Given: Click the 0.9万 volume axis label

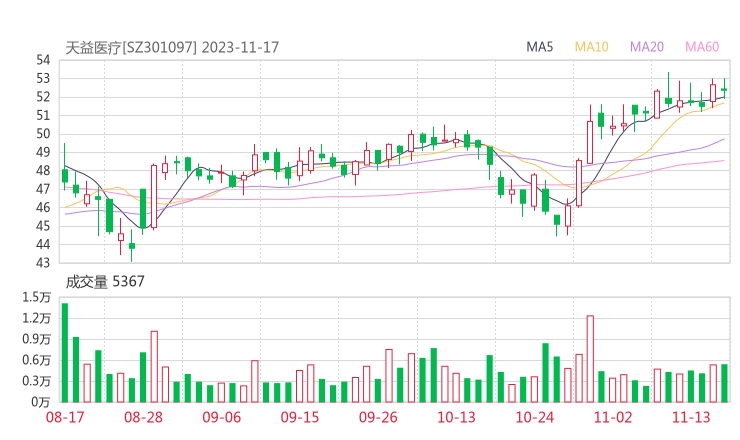Looking at the screenshot, I should click(36, 339).
